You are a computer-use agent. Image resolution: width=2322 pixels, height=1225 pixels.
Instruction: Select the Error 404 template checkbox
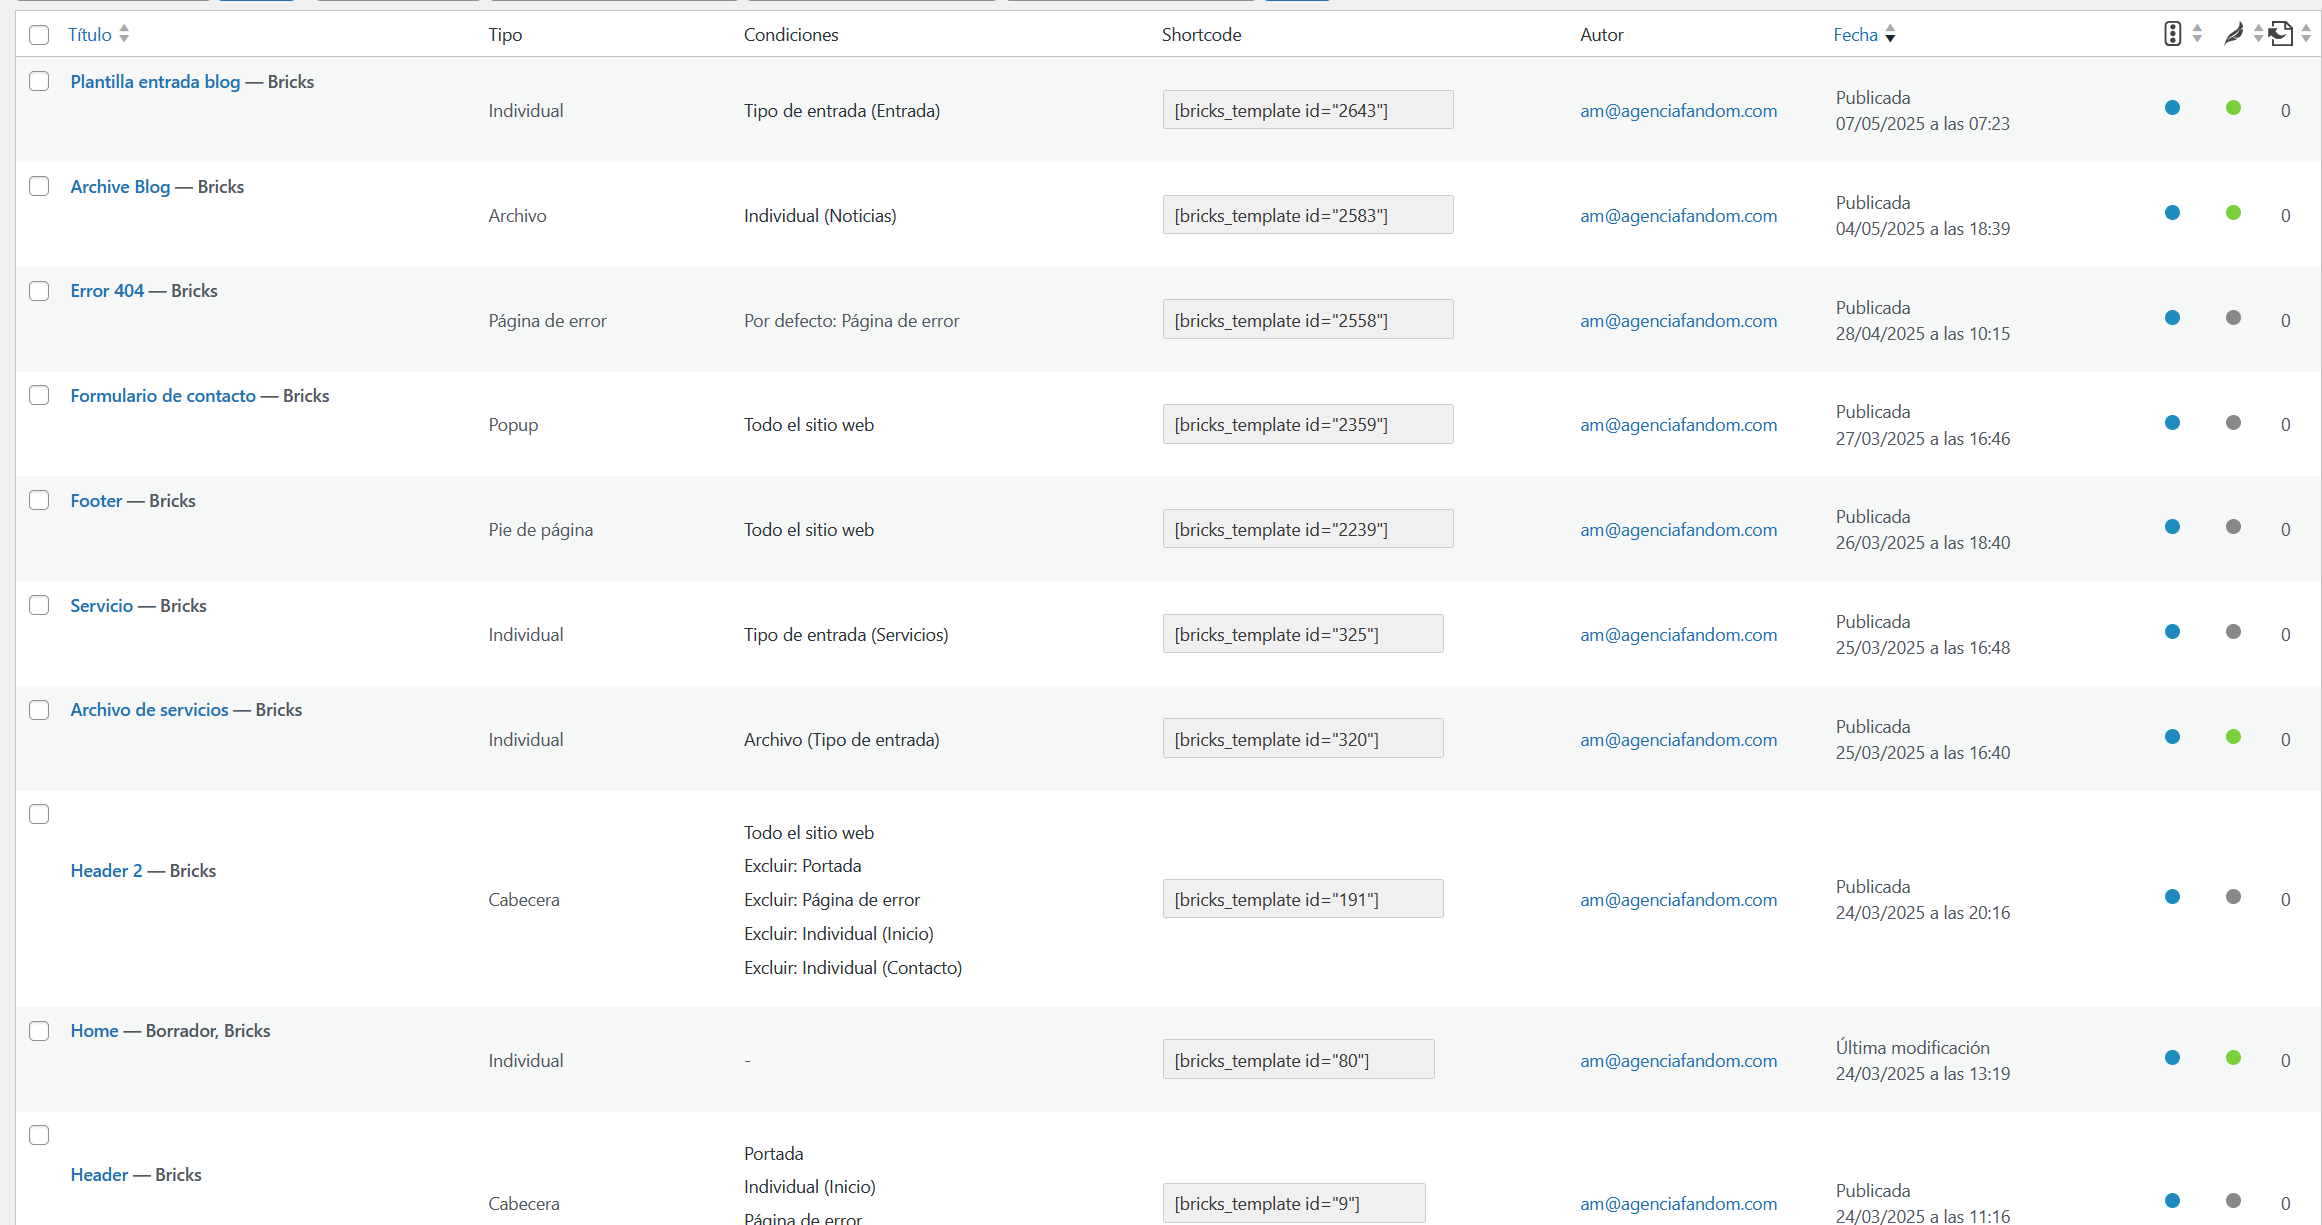pyautogui.click(x=39, y=291)
